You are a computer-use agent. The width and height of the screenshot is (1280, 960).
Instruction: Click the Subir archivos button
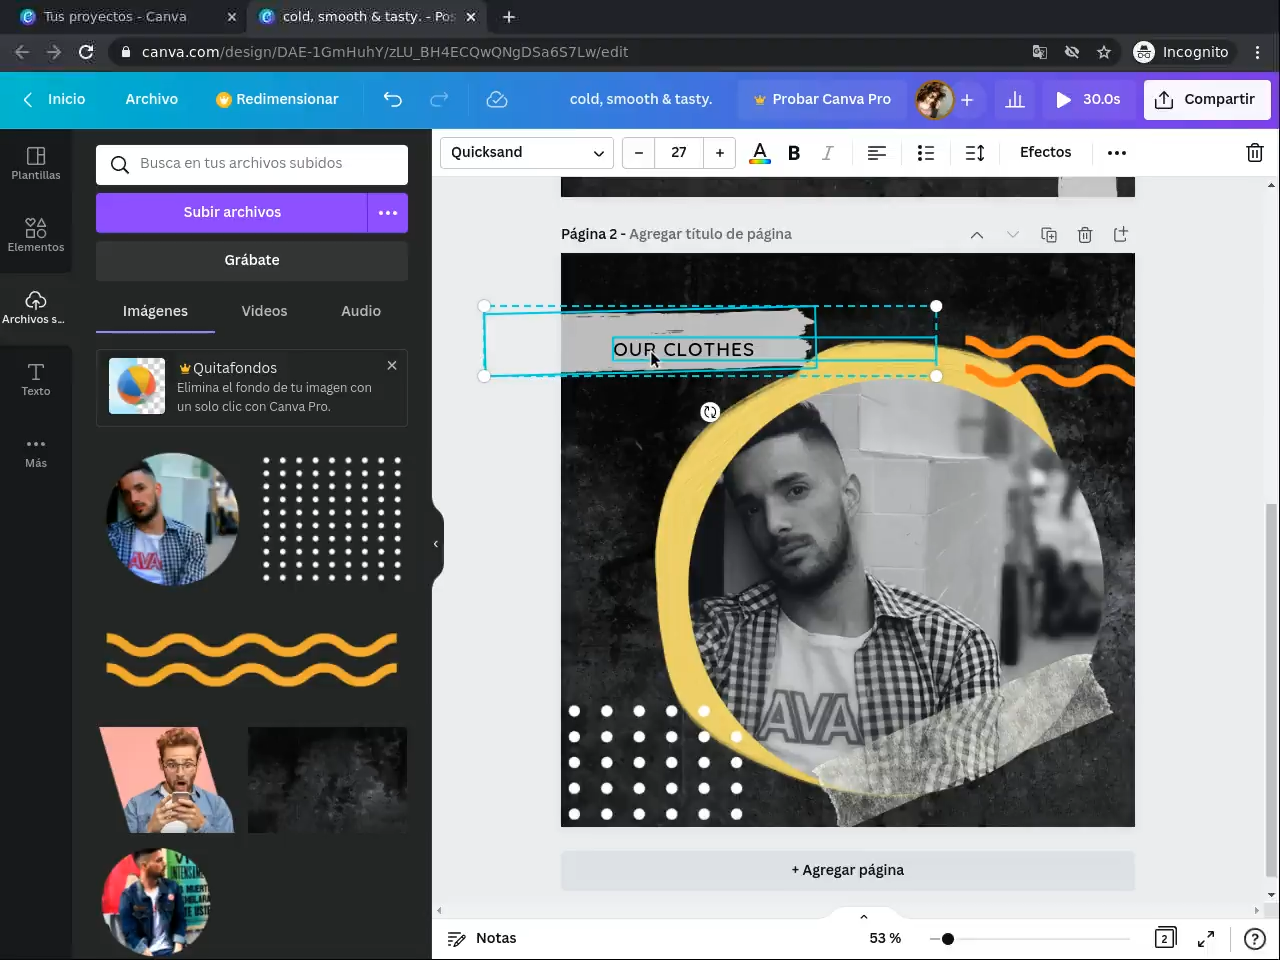[232, 213]
